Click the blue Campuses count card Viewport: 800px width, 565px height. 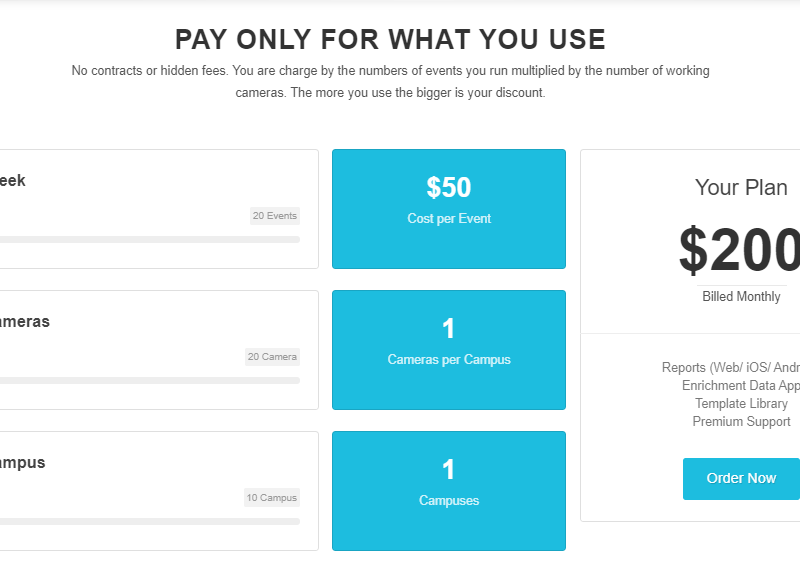pyautogui.click(x=448, y=491)
